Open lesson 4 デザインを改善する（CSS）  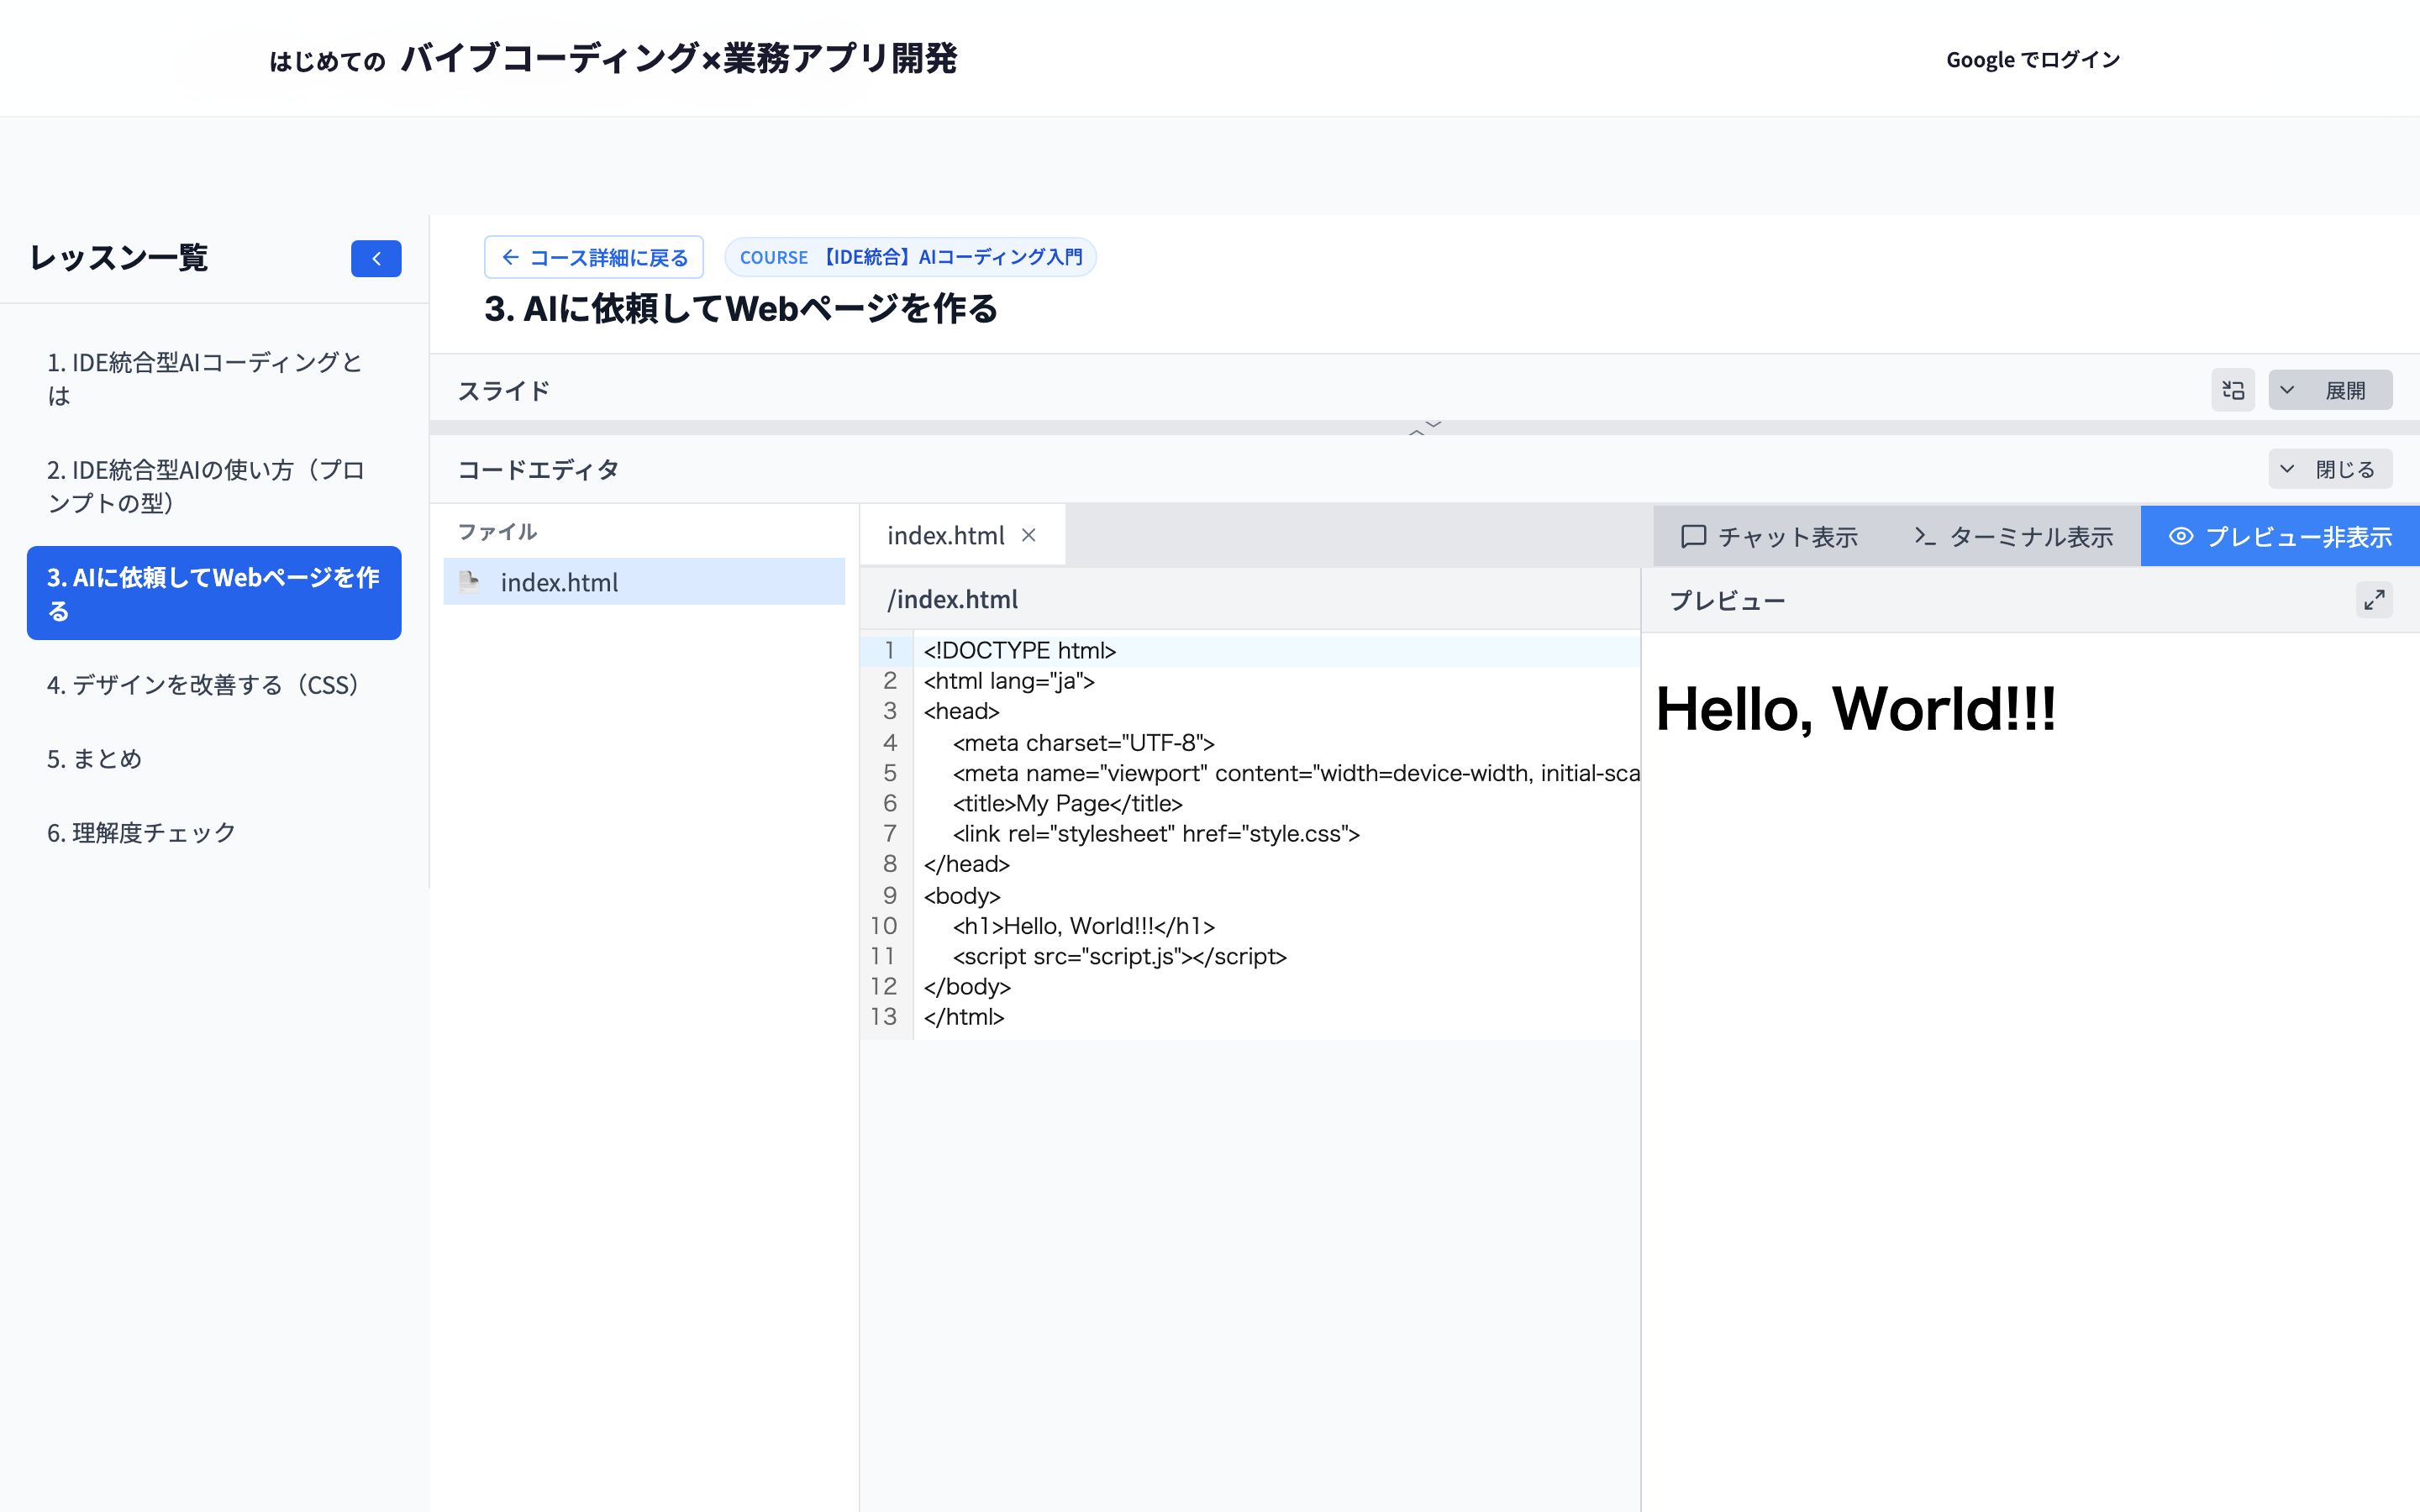click(214, 685)
